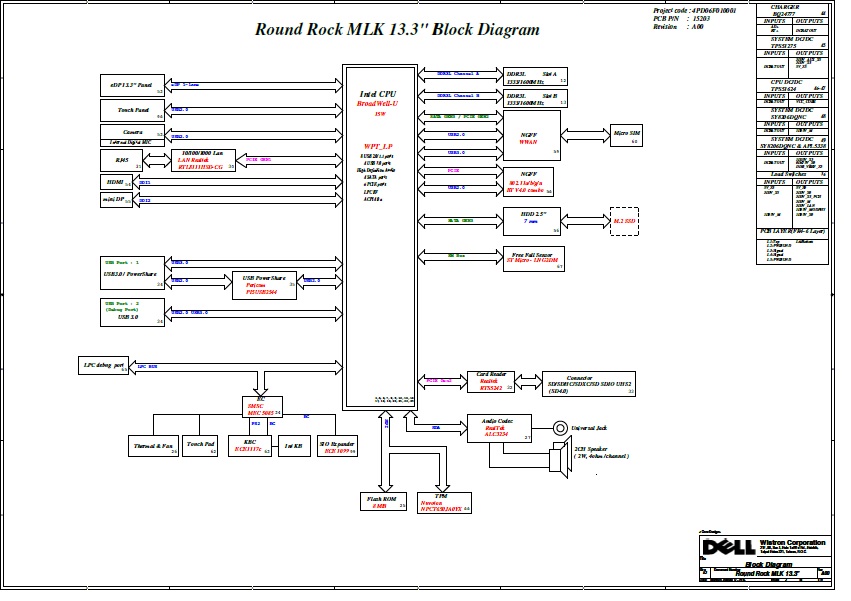This screenshot has width=851, height=601.
Task: Click the TPM Nuvoton block
Action: tap(440, 502)
